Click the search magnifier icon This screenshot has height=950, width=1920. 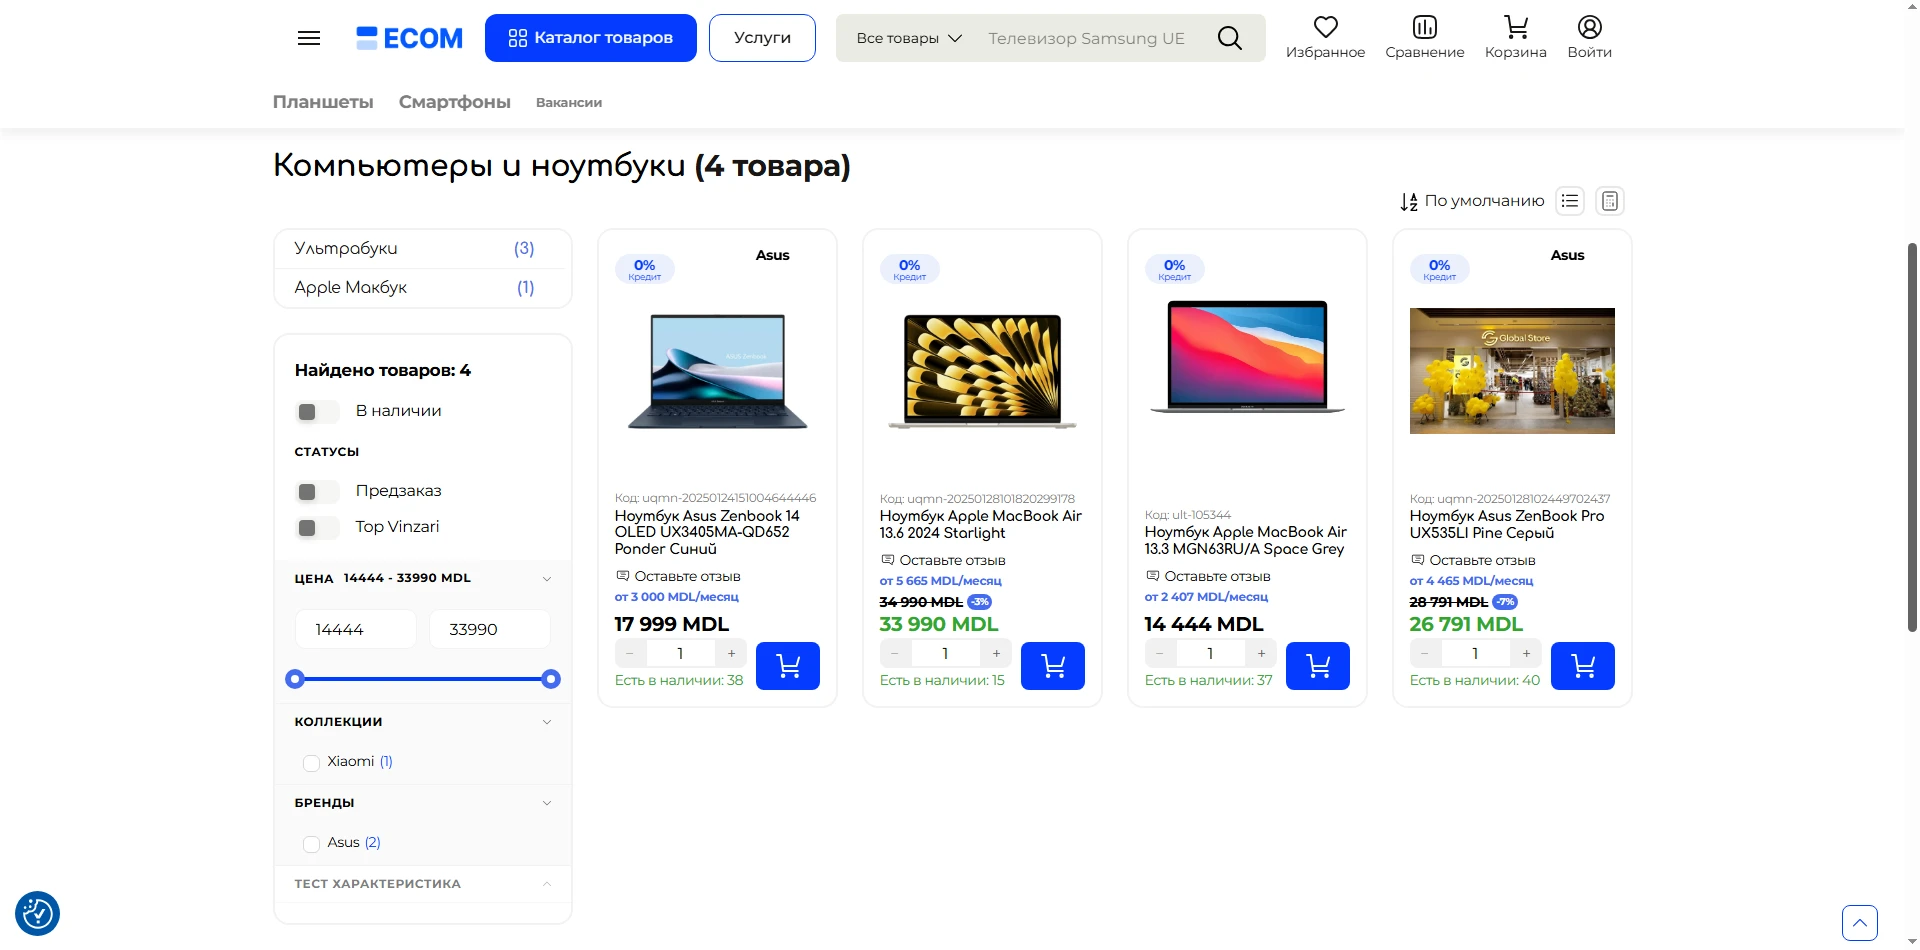1230,38
